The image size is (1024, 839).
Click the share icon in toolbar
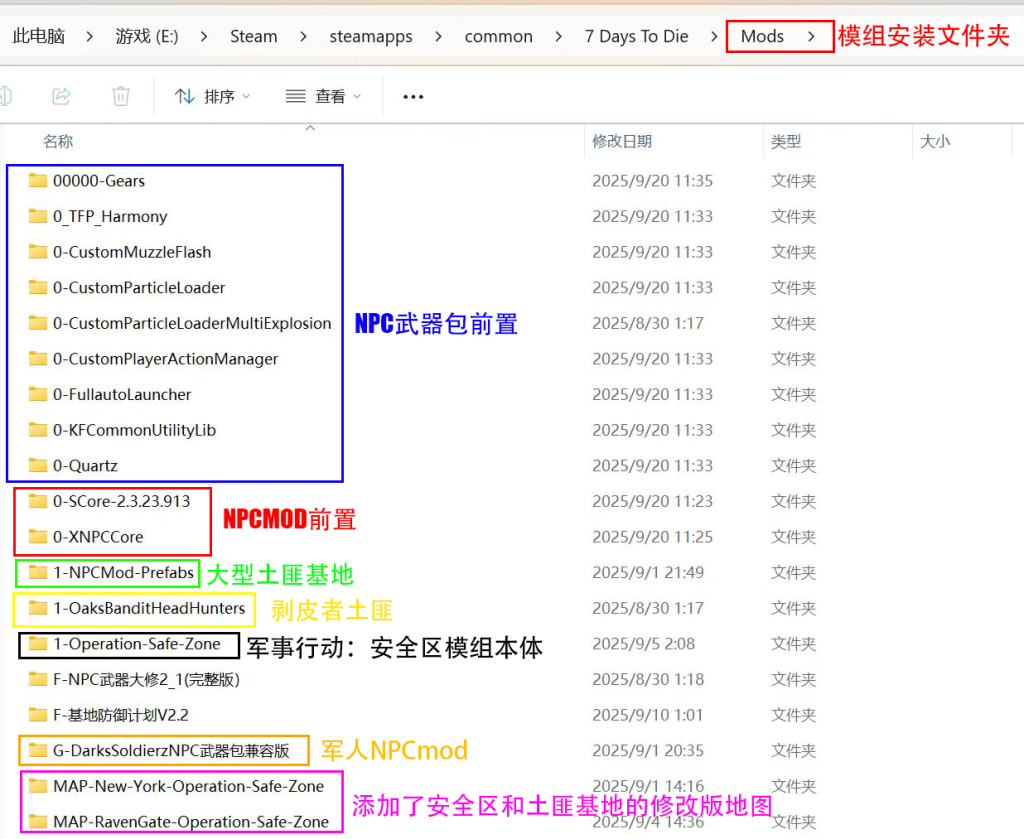61,96
